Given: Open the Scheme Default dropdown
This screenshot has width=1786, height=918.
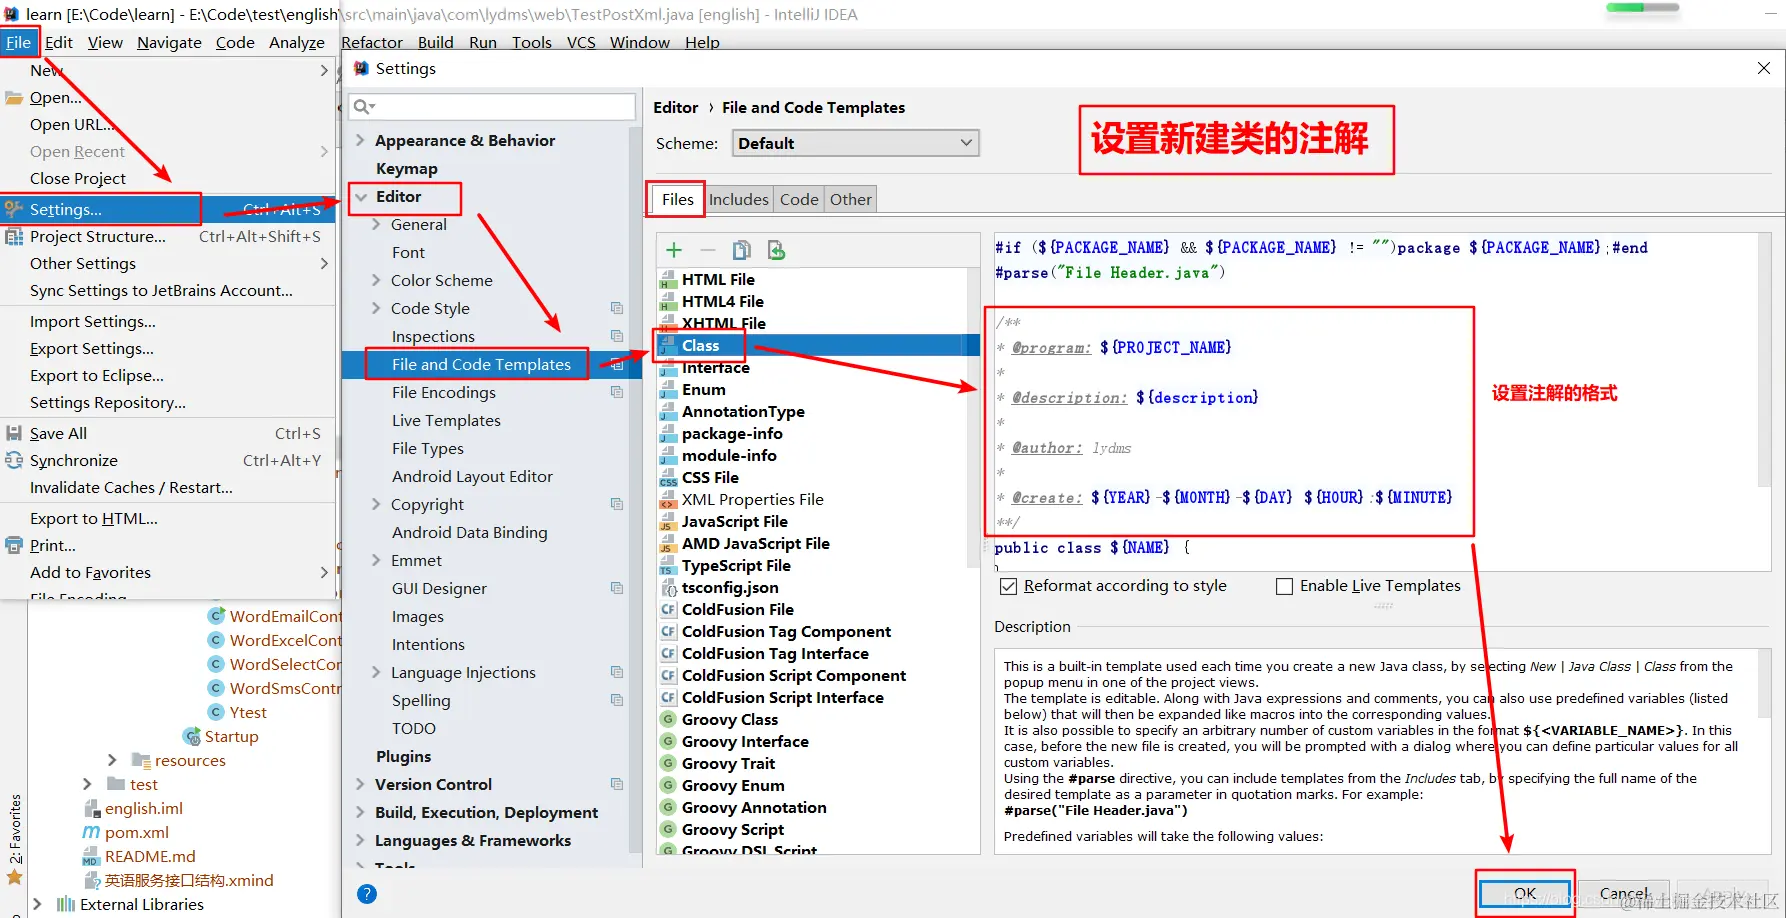Looking at the screenshot, I should tap(856, 143).
